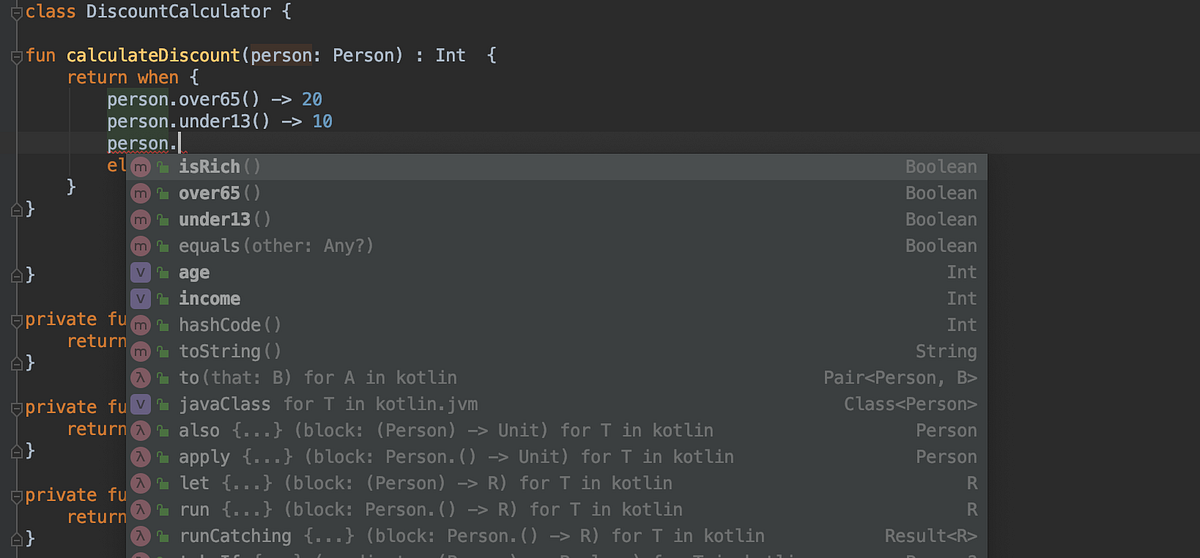Collapse the DiscountCalculator class fold marker
Image resolution: width=1200 pixels, height=558 pixels.
pos(15,12)
